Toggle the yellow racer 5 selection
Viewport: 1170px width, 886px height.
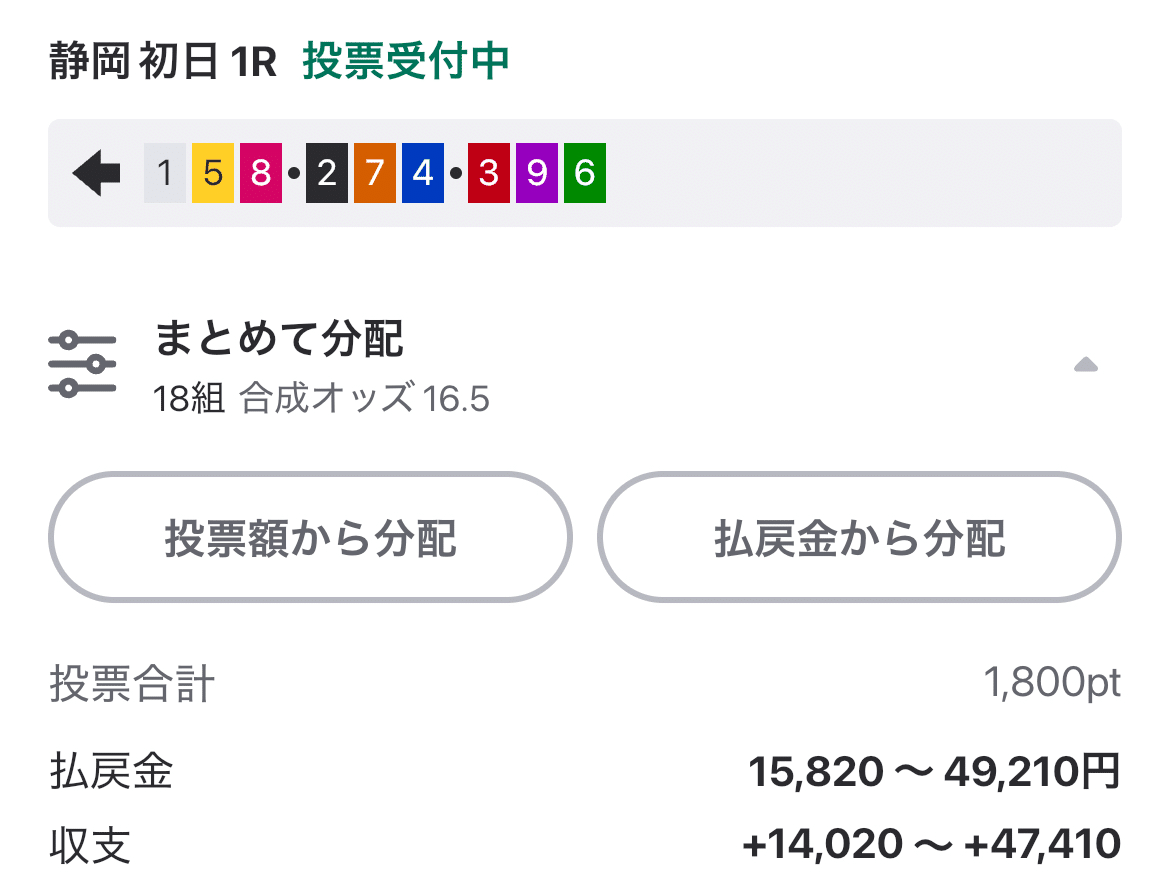[x=211, y=172]
